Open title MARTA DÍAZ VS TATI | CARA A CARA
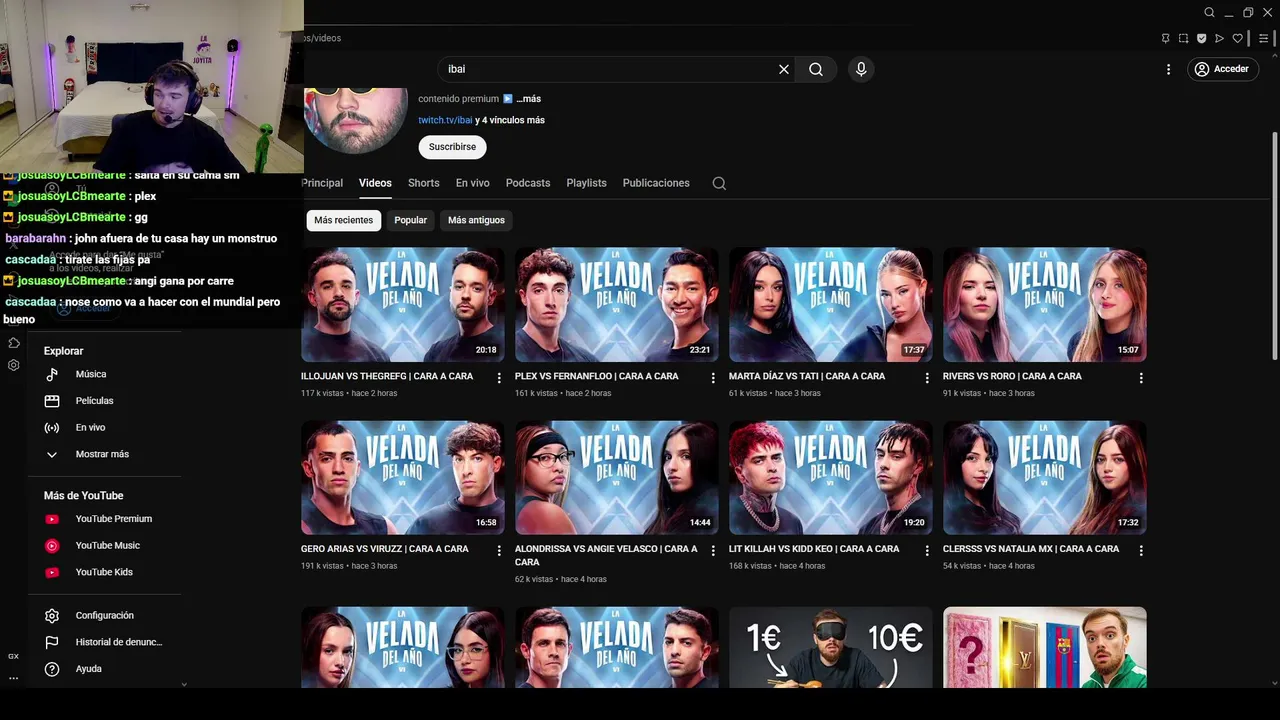1280x720 pixels. pos(807,376)
